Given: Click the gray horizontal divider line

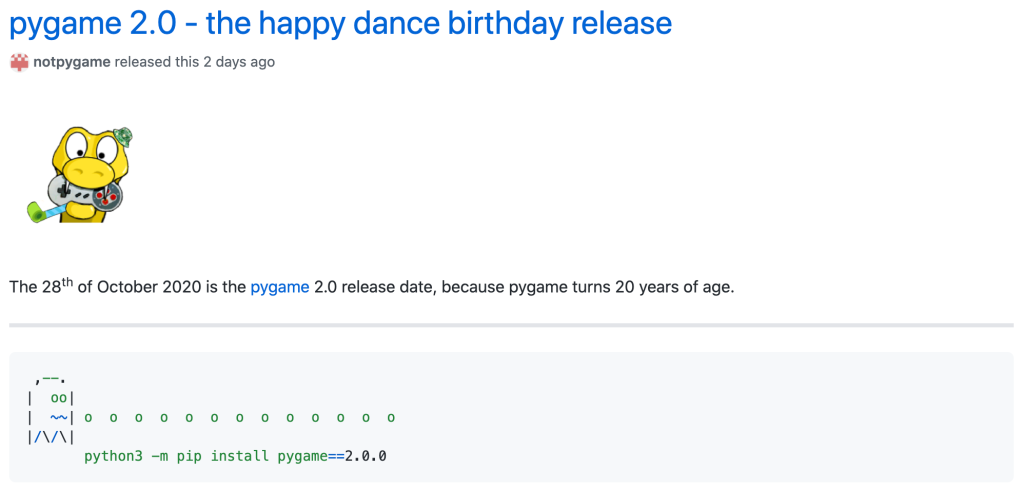Looking at the screenshot, I should [511, 325].
